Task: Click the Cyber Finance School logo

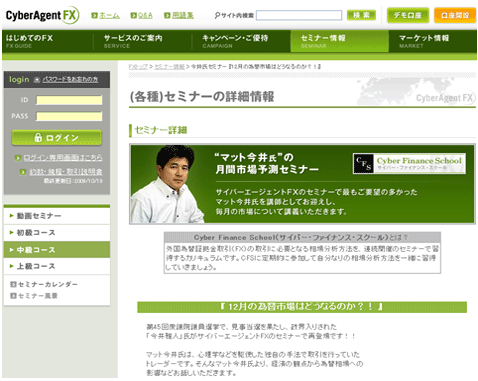Action: (x=409, y=164)
